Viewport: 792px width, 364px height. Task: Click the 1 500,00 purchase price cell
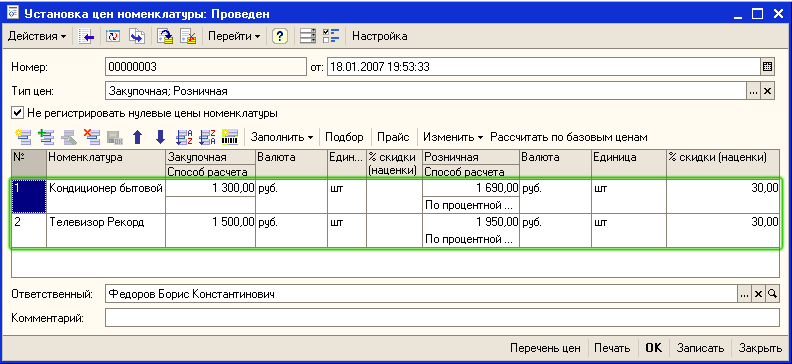(x=211, y=222)
